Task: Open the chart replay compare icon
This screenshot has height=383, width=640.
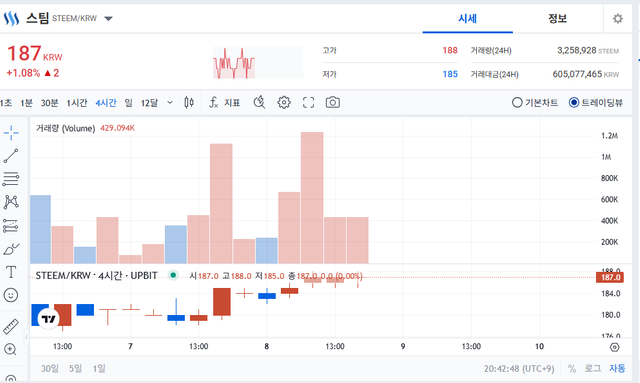Action: tap(259, 102)
